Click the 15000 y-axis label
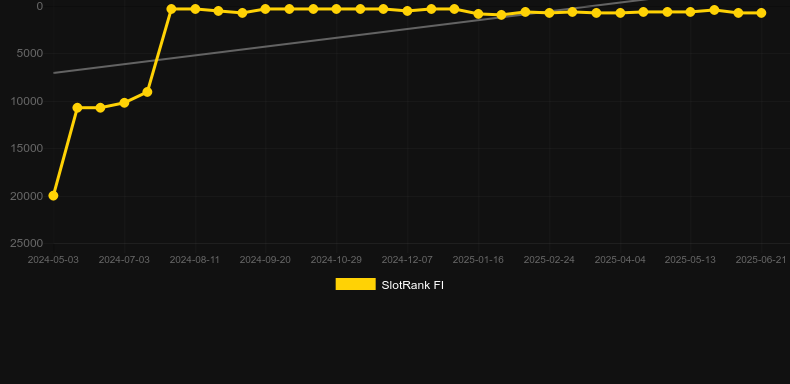This screenshot has height=384, width=790. pos(27,148)
